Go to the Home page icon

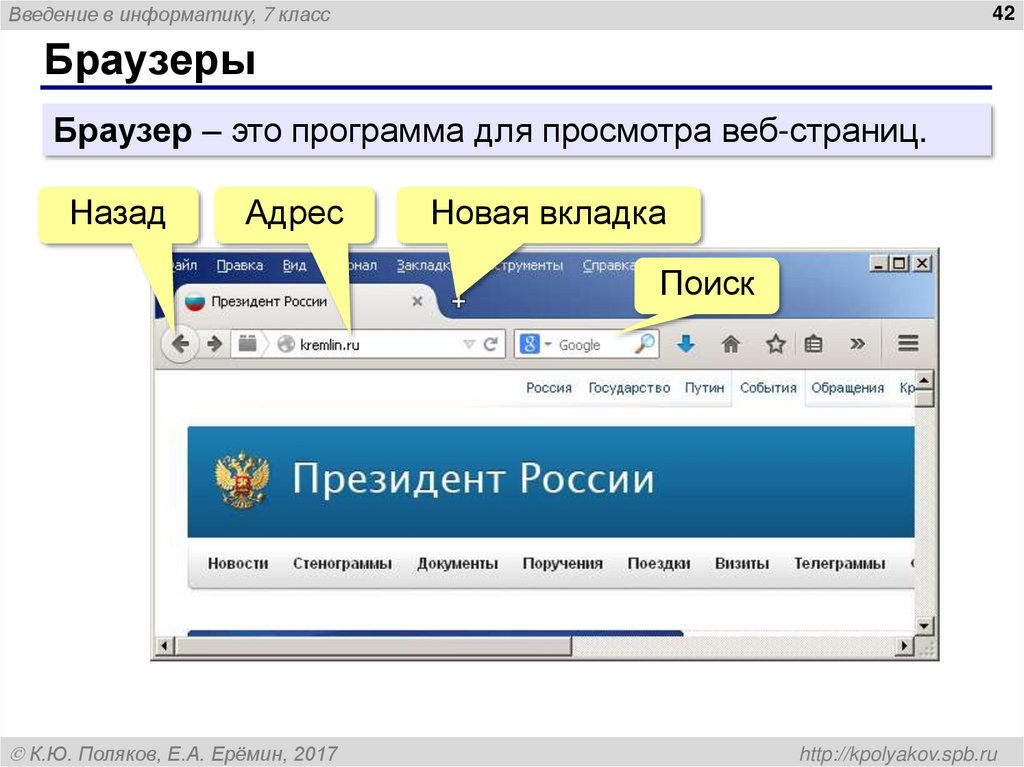pyautogui.click(x=730, y=343)
